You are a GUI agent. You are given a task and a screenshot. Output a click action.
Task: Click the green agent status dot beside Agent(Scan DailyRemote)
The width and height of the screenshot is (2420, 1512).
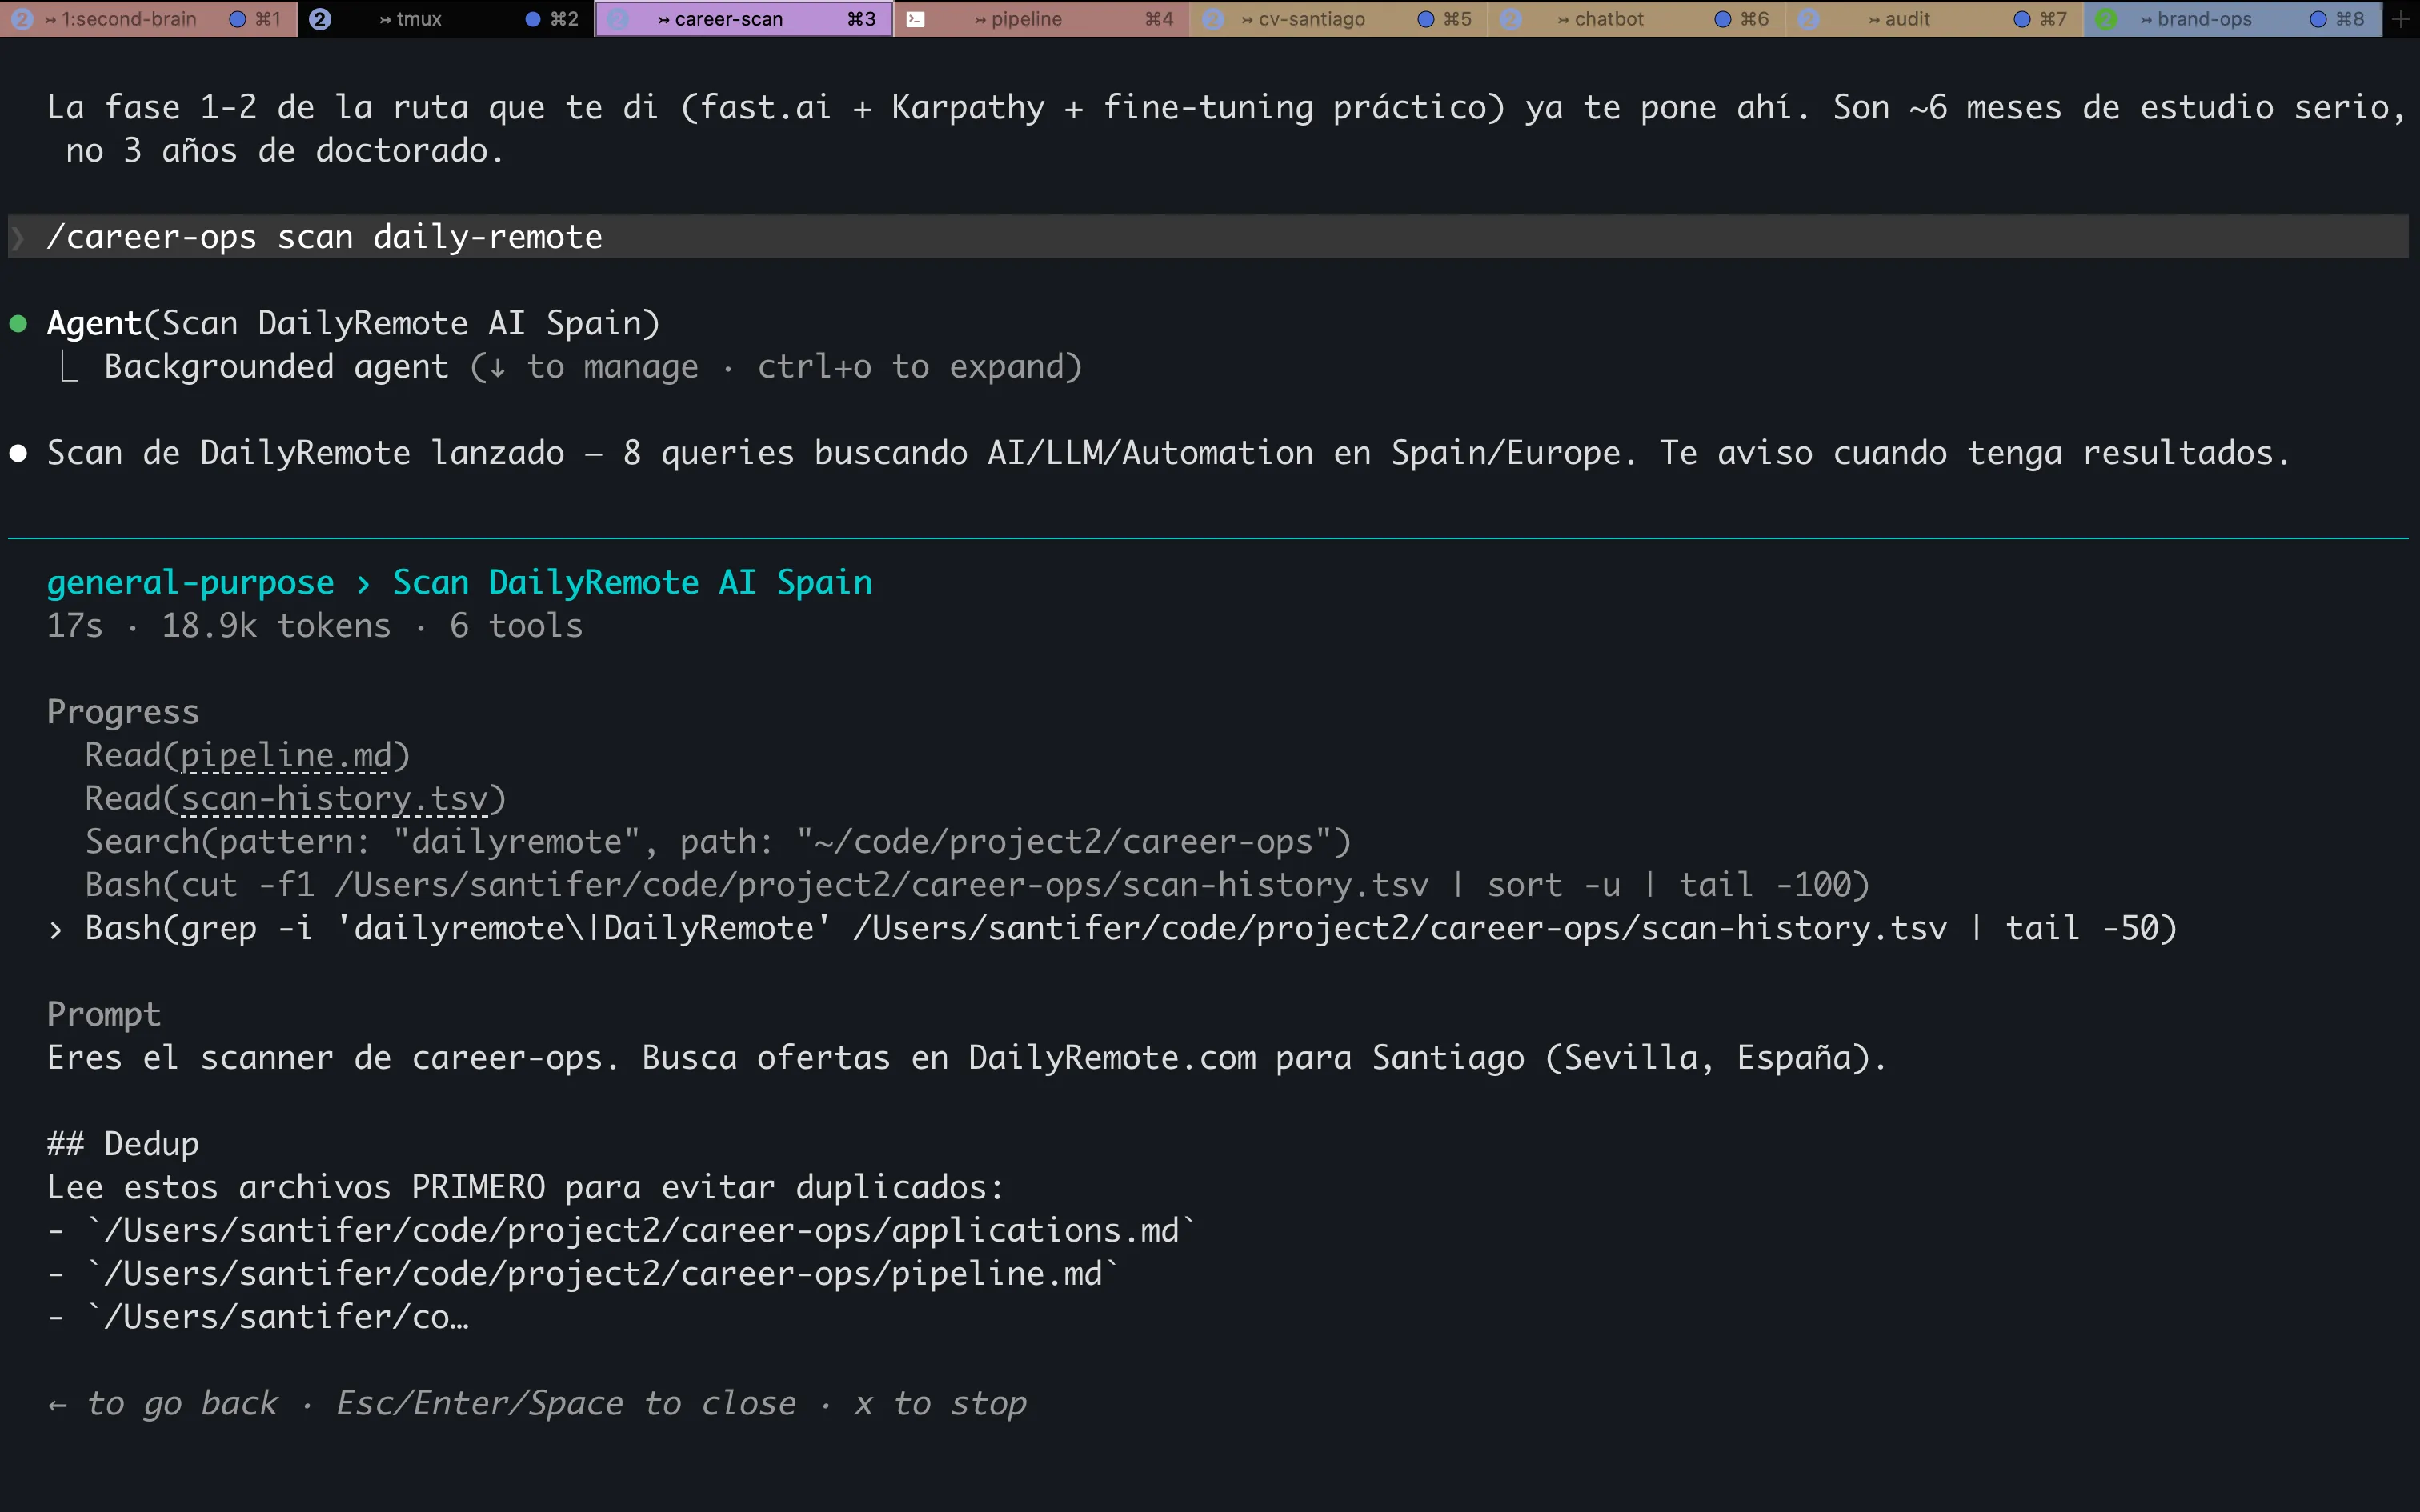coord(18,322)
